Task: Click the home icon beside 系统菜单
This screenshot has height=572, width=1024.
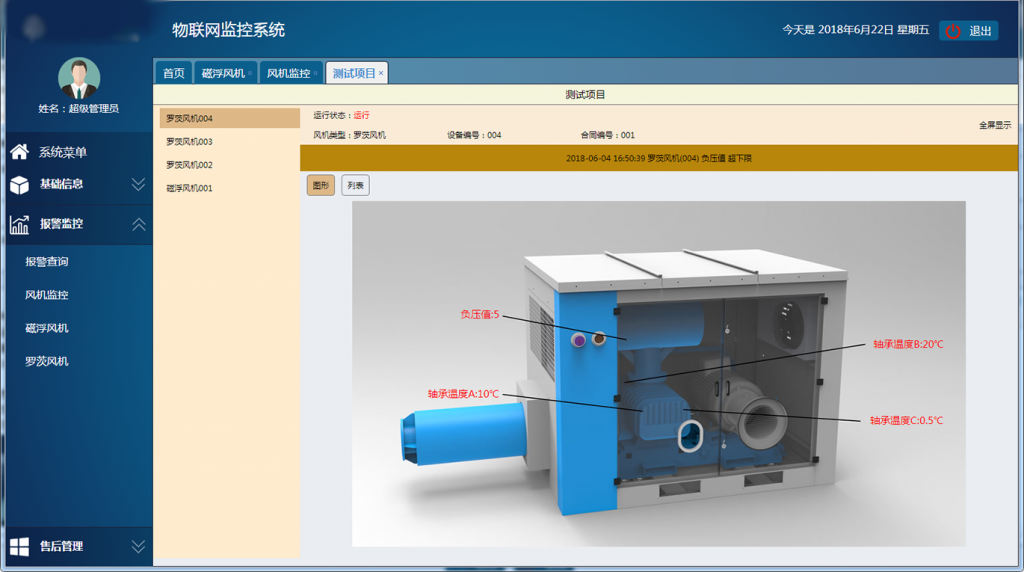Action: pos(19,152)
